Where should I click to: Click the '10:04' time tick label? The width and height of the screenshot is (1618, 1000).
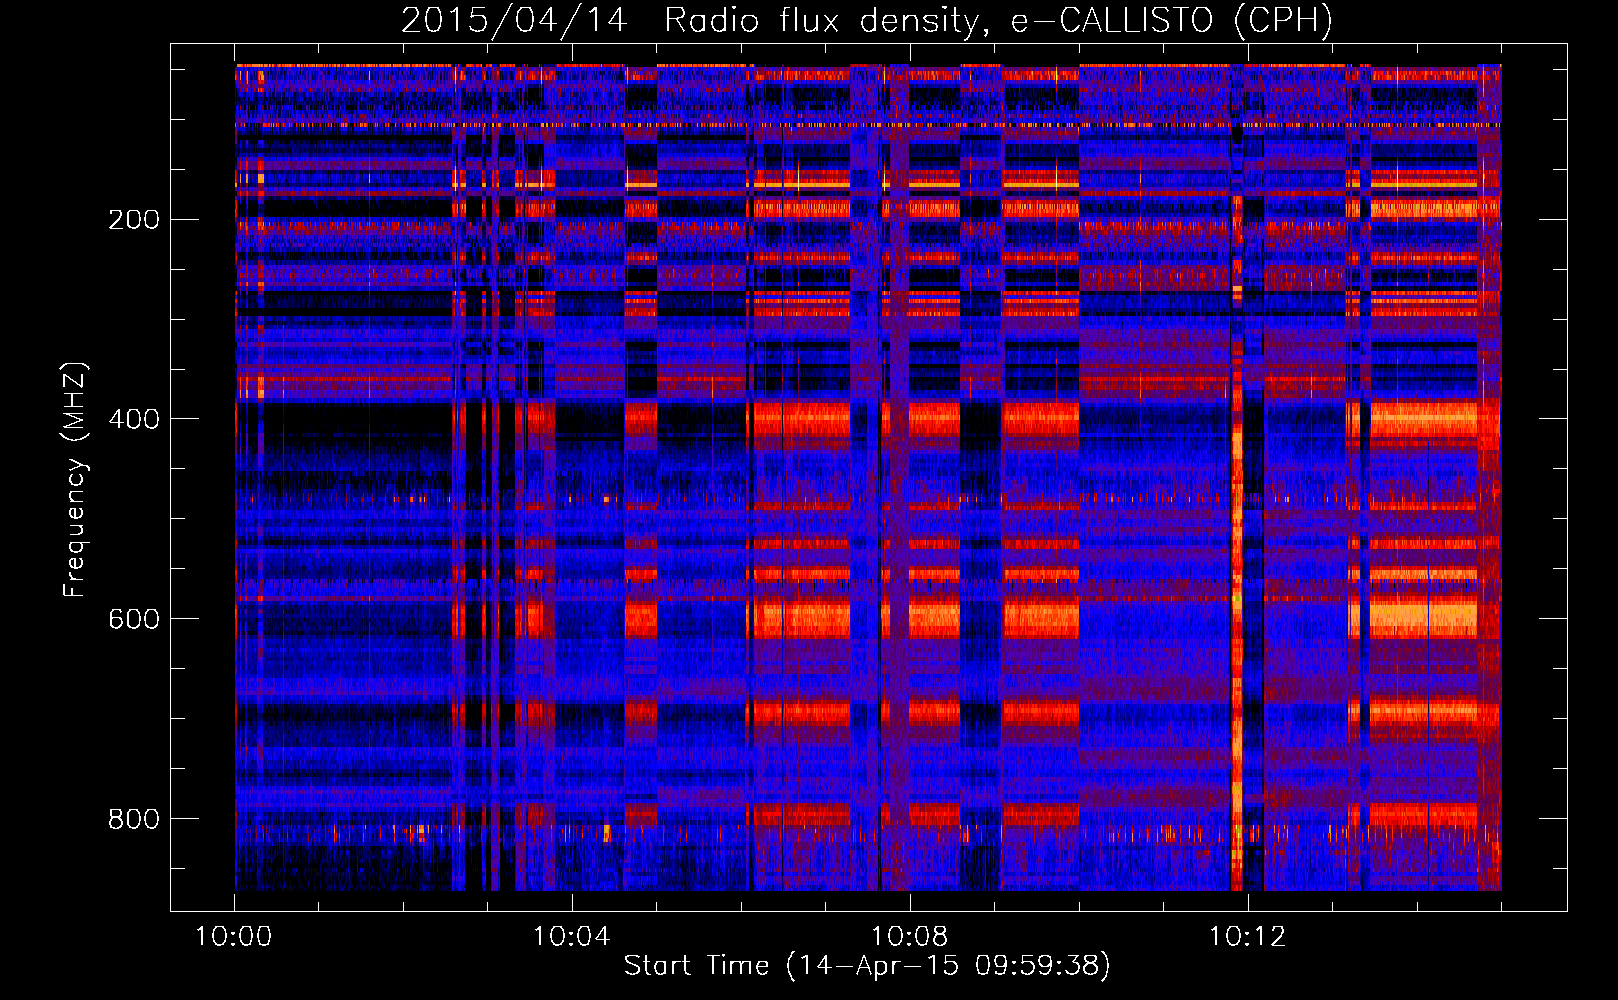click(x=572, y=937)
